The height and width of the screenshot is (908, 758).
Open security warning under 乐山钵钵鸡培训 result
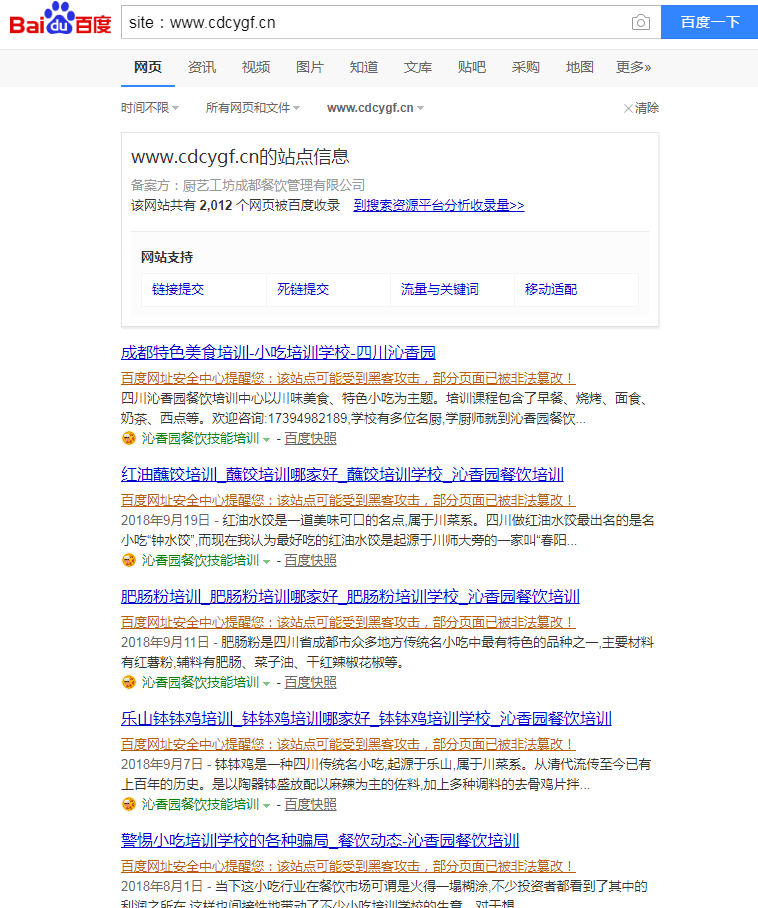(348, 744)
